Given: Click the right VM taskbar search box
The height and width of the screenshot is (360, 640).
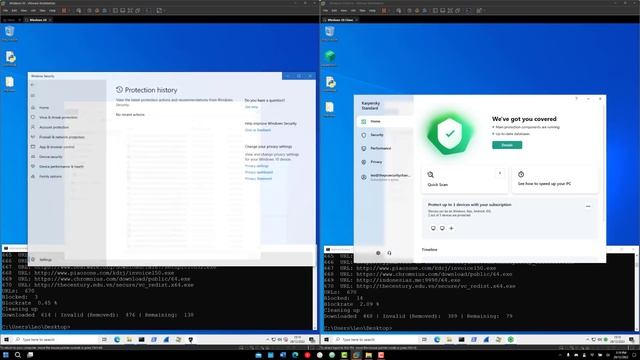Looking at the screenshot, I should (376, 340).
